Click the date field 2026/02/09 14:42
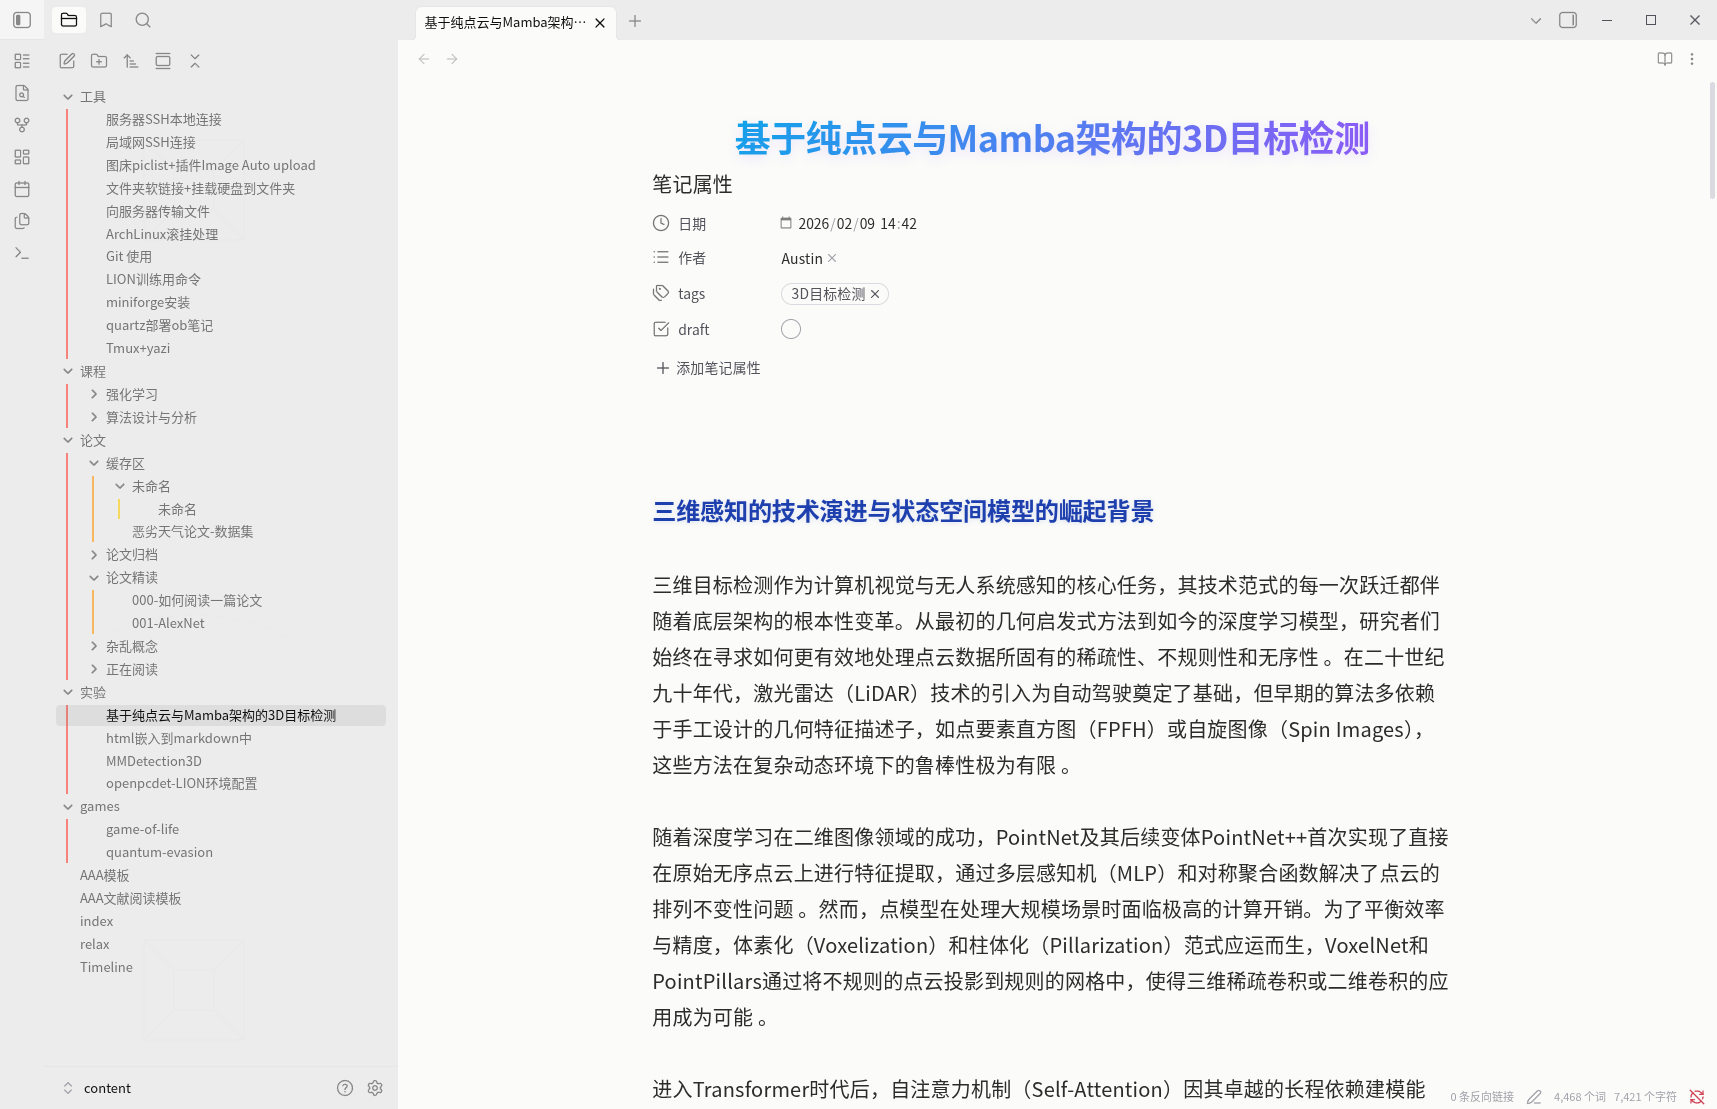 click(857, 224)
